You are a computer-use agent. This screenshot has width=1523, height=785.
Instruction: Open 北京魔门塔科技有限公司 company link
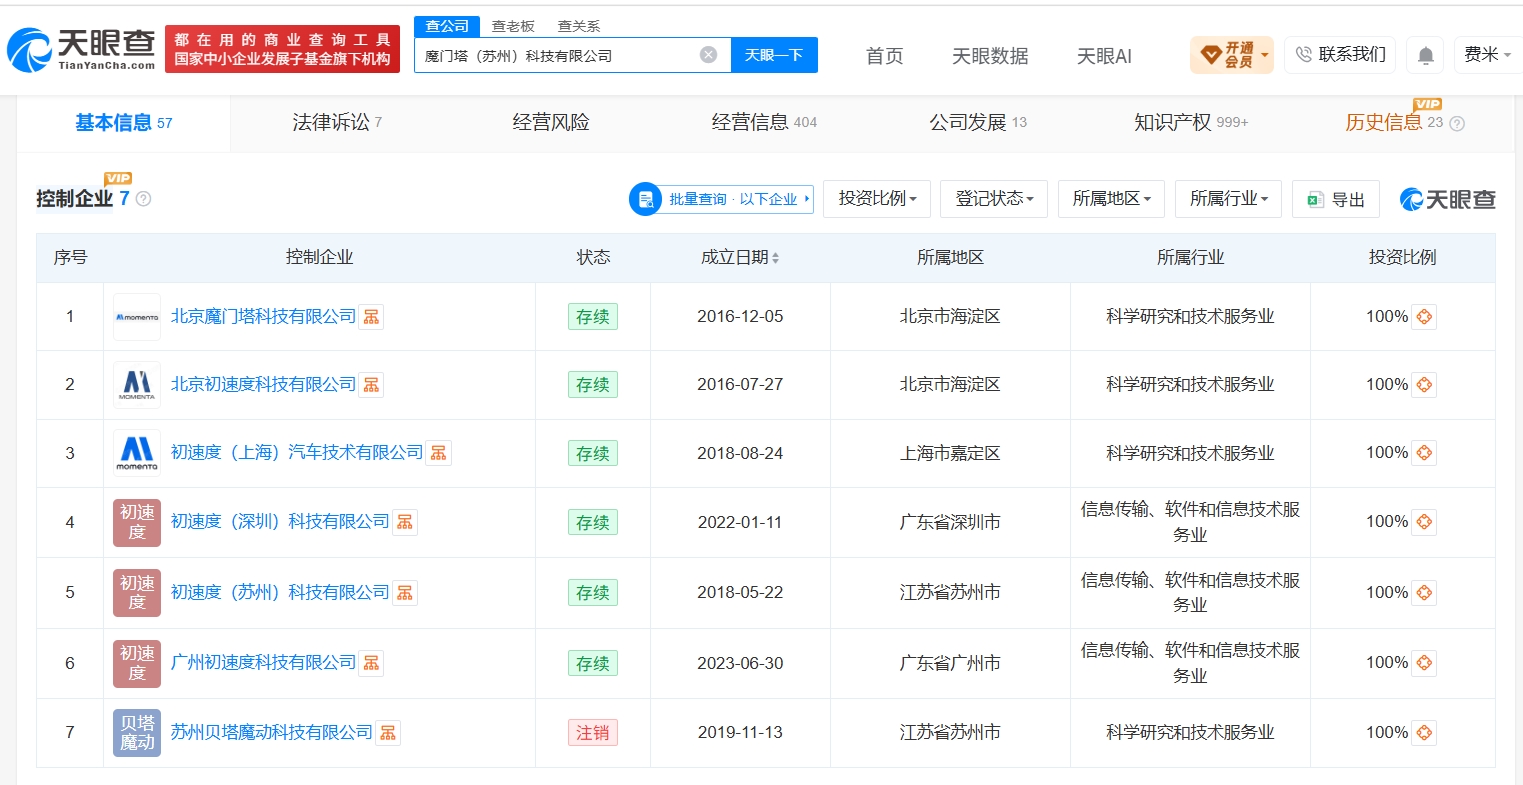point(264,316)
